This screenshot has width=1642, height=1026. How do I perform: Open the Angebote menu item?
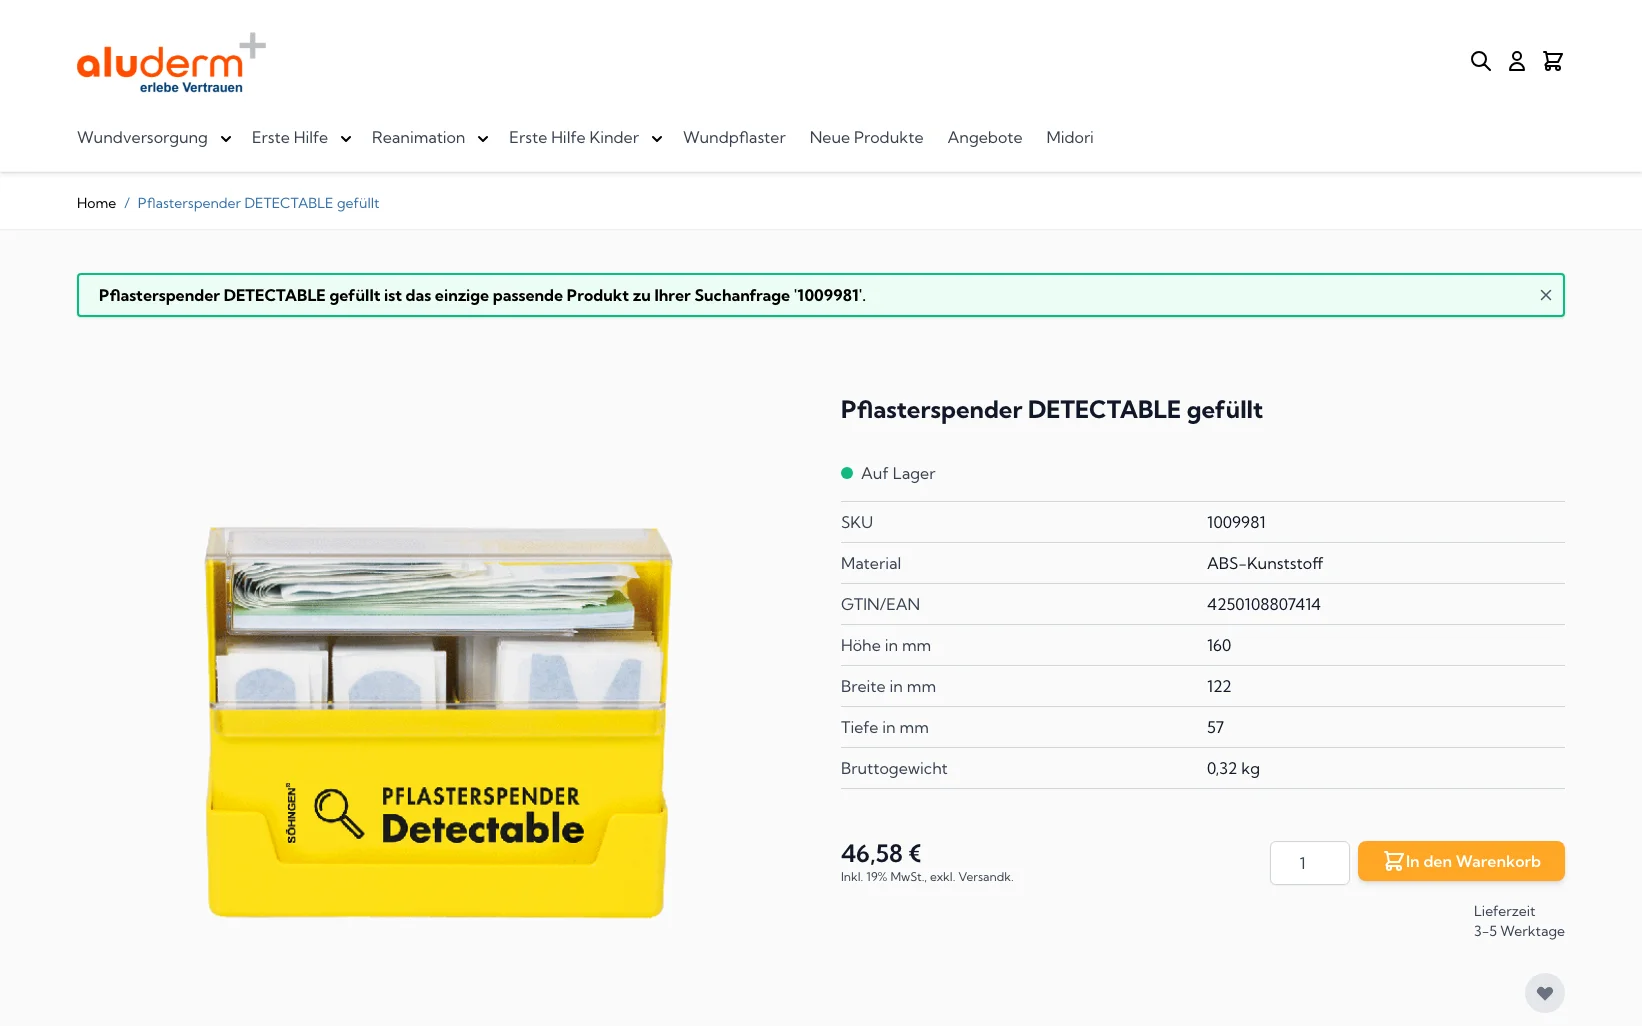pyautogui.click(x=985, y=138)
